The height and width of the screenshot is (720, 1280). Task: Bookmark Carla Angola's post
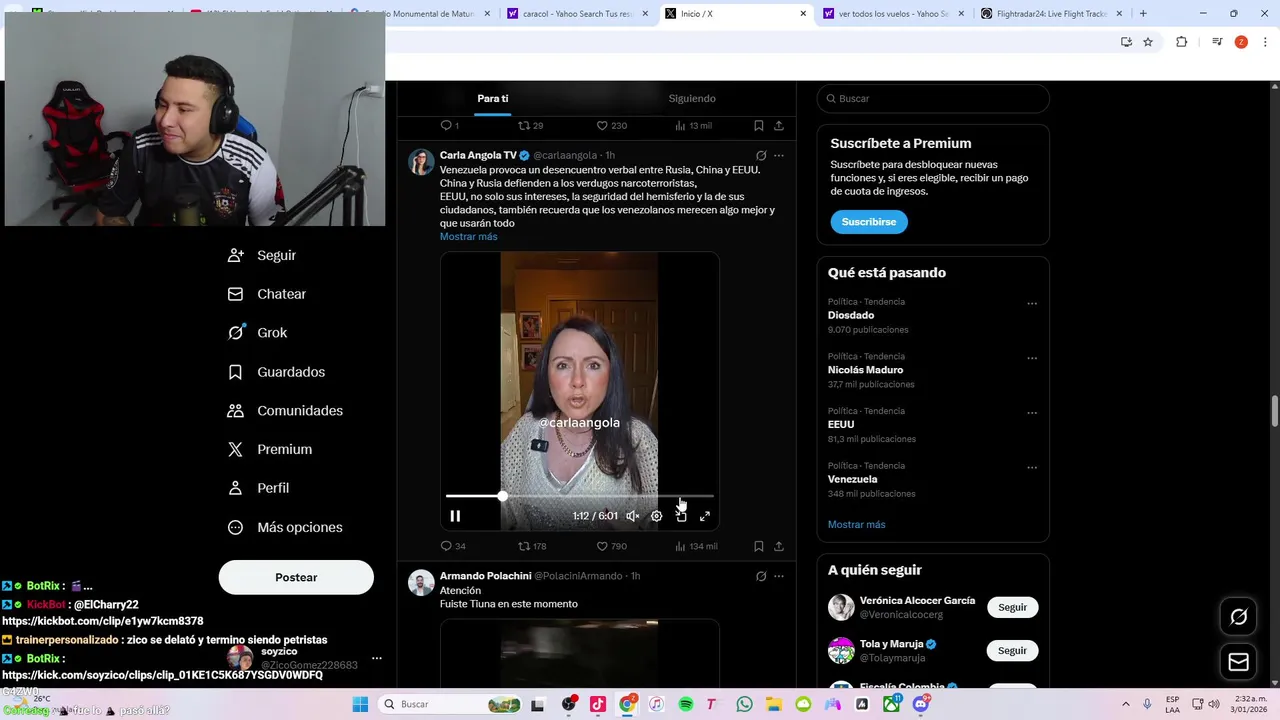click(x=759, y=546)
